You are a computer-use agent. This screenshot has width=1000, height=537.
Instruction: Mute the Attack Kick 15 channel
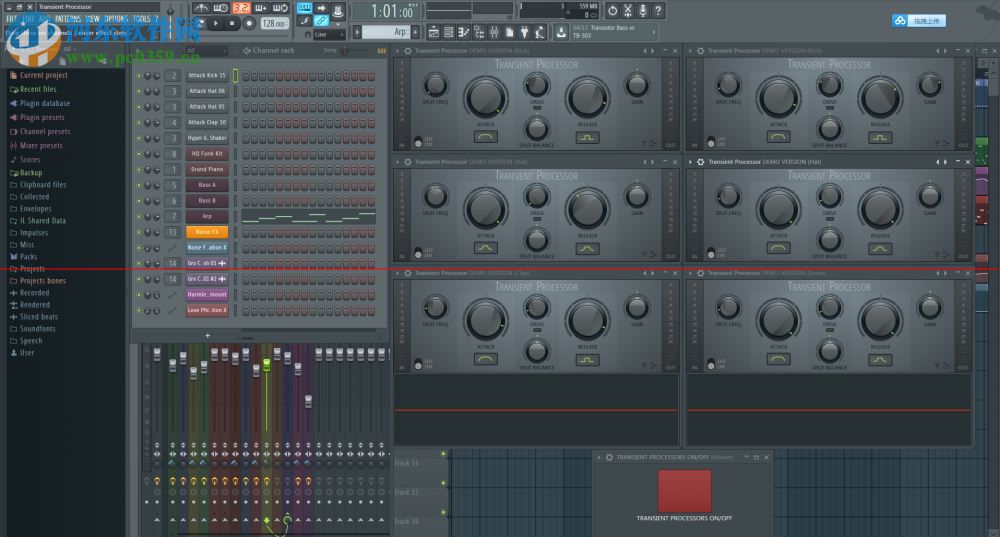tap(139, 75)
